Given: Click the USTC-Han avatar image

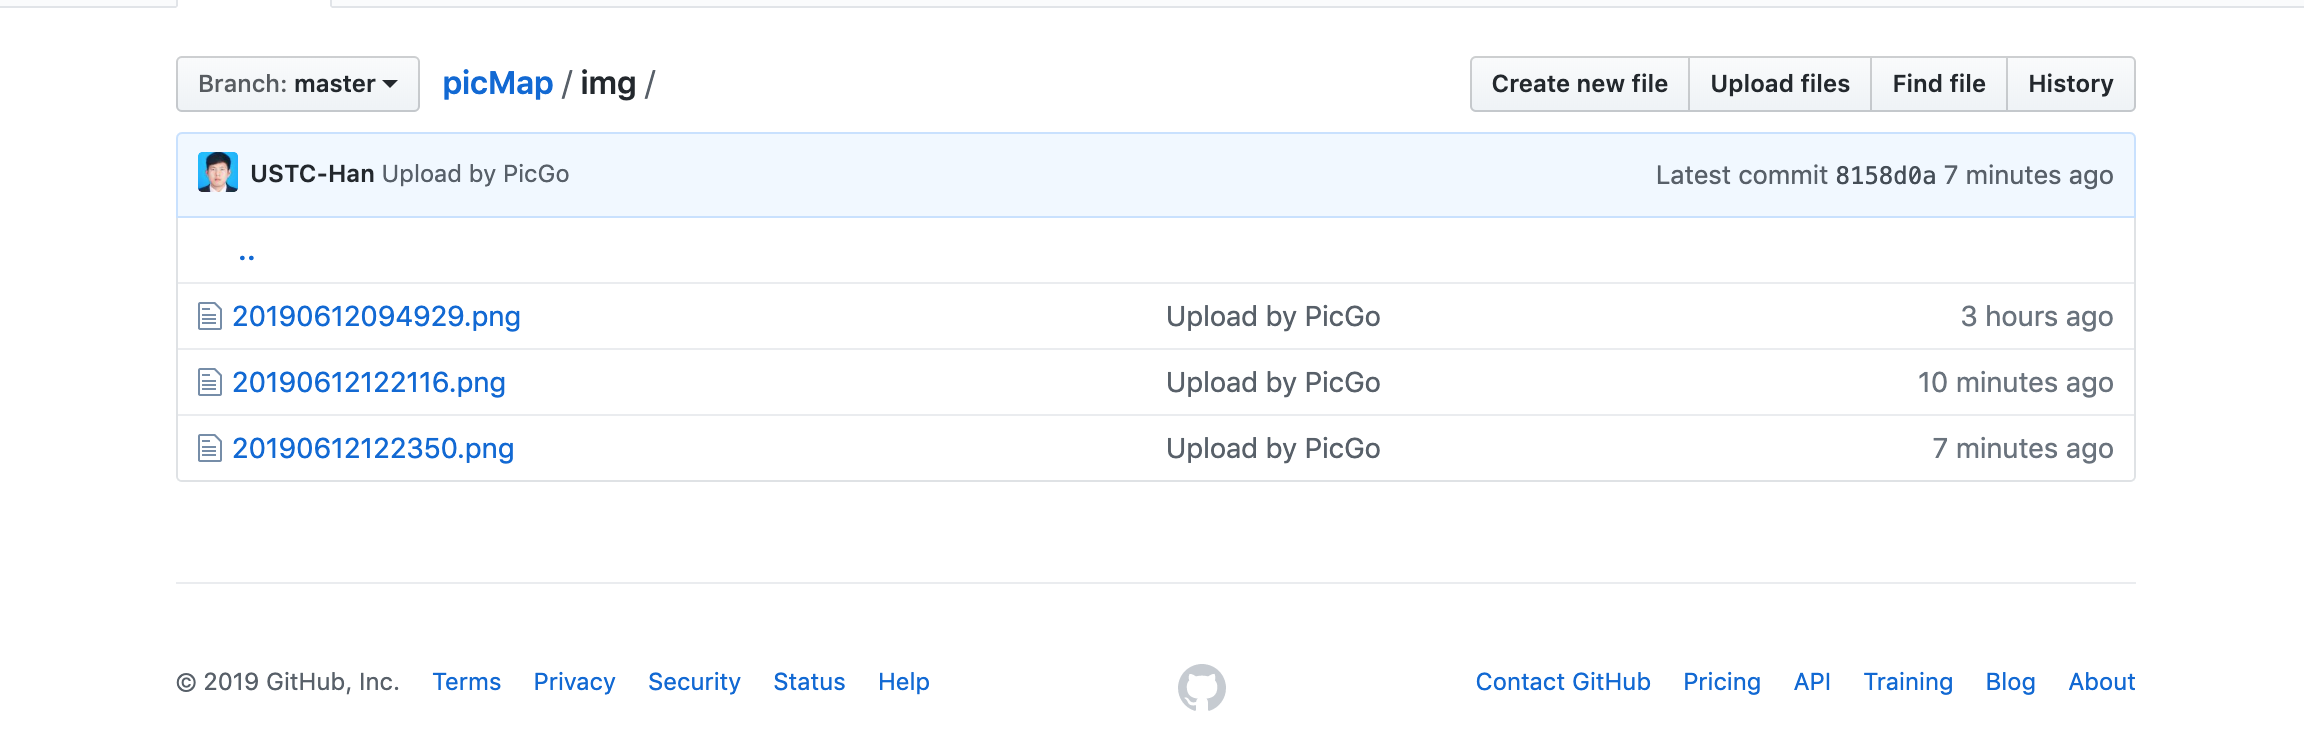Looking at the screenshot, I should click(x=218, y=172).
